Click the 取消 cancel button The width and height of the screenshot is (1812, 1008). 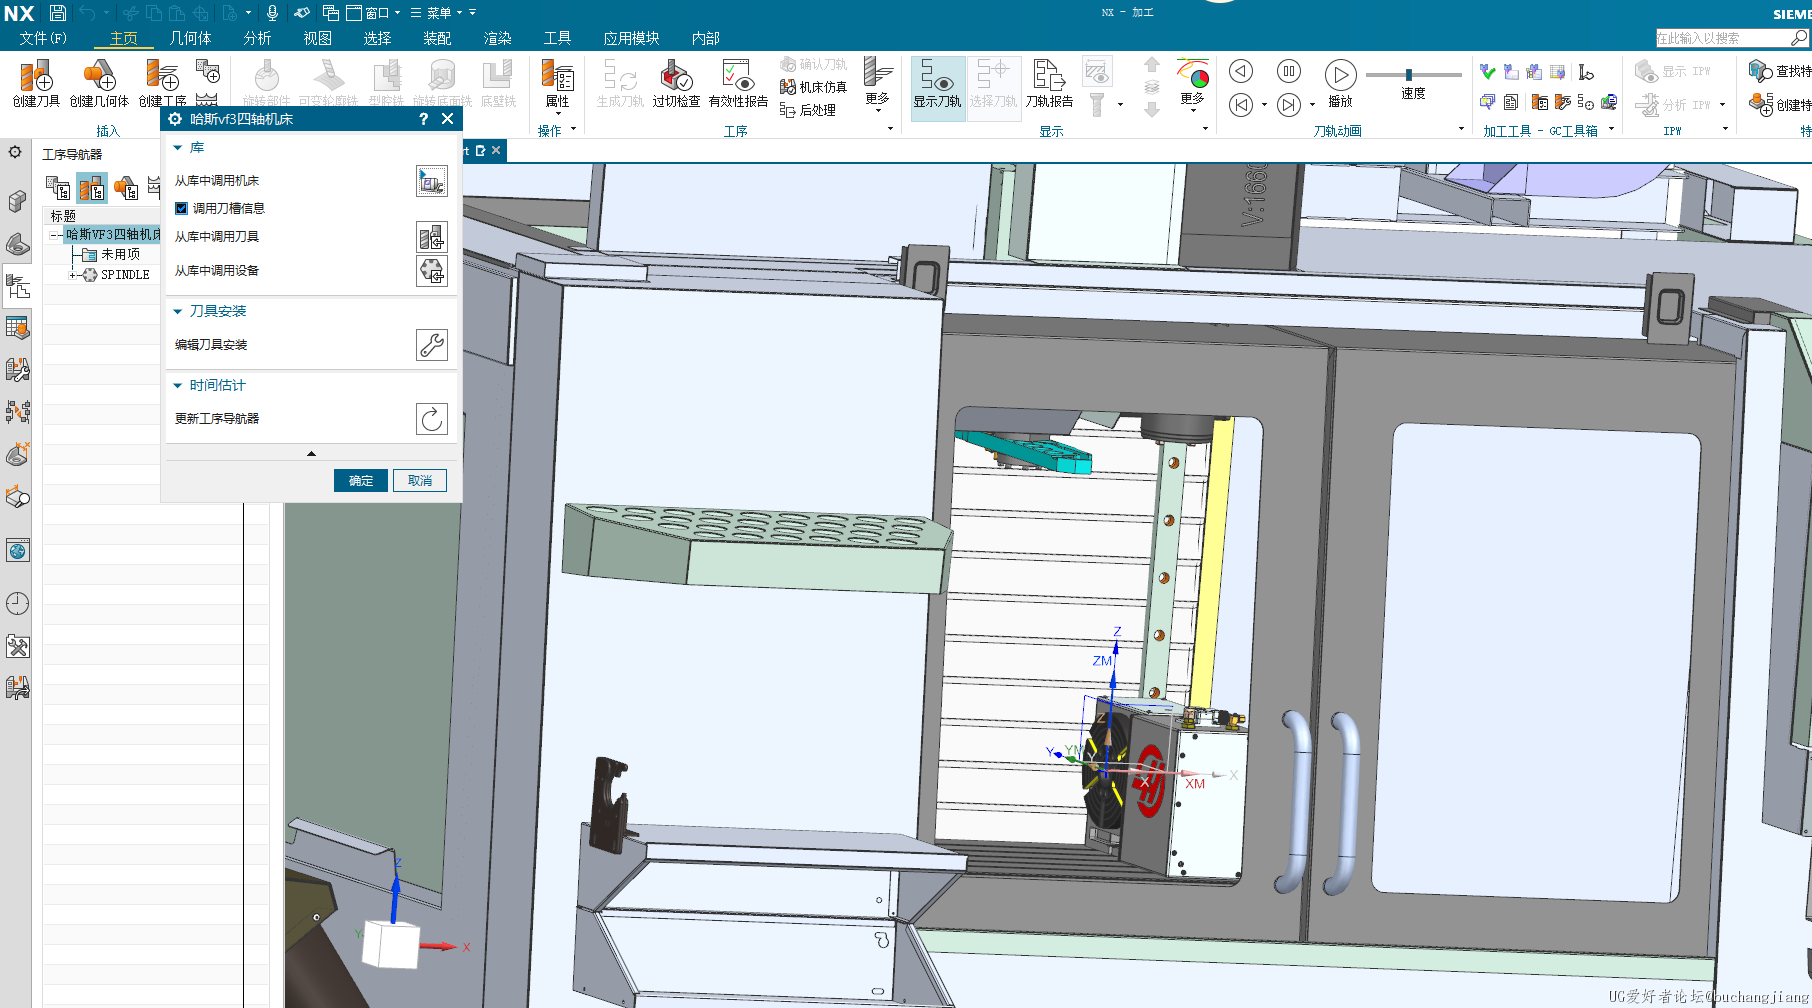coord(420,481)
